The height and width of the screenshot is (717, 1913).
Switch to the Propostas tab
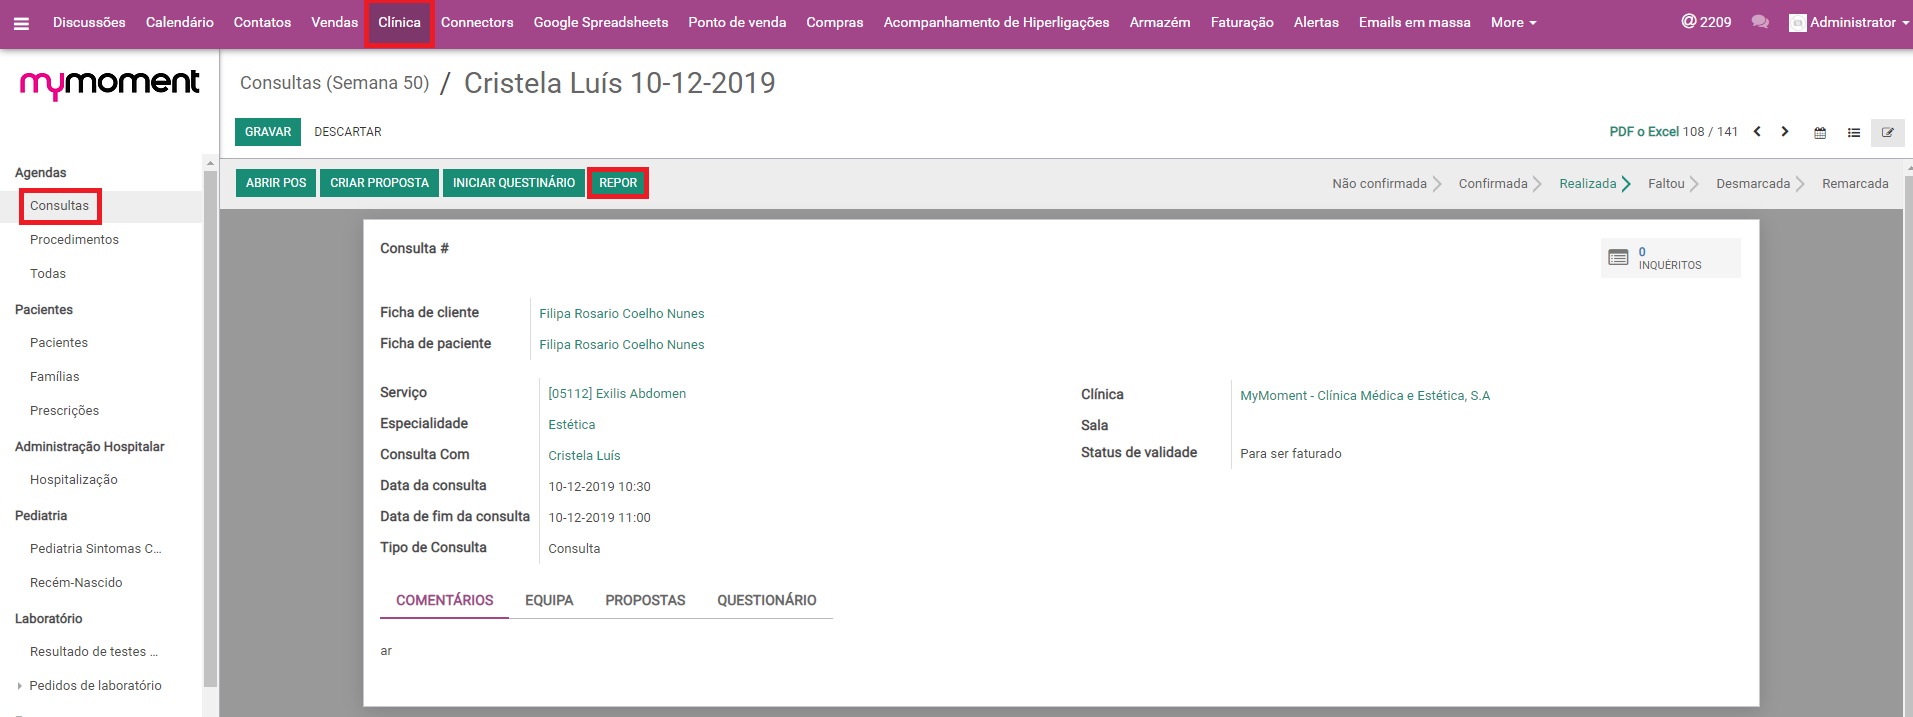(645, 600)
